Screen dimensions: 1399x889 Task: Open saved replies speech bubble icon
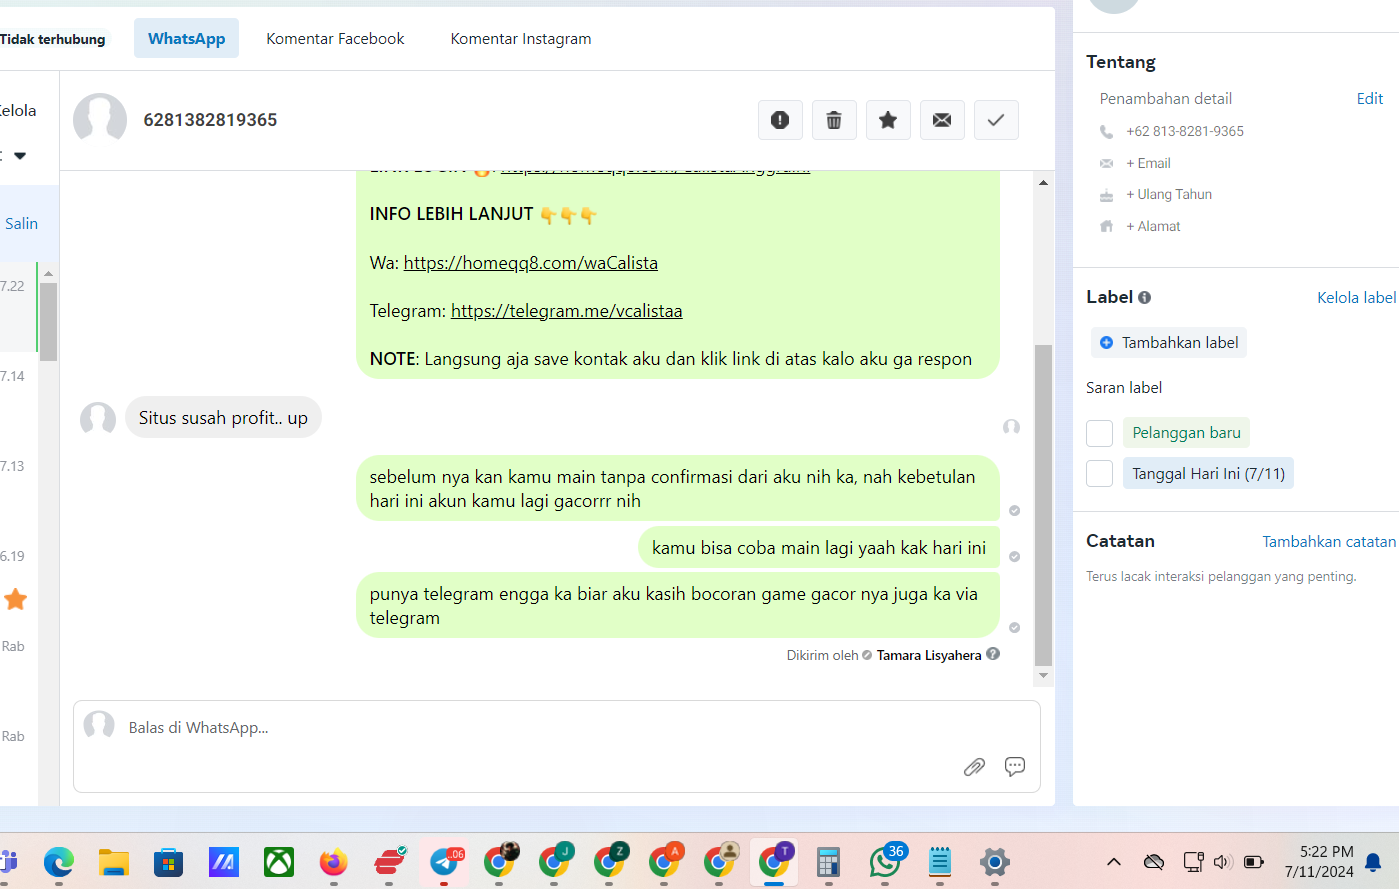1015,767
